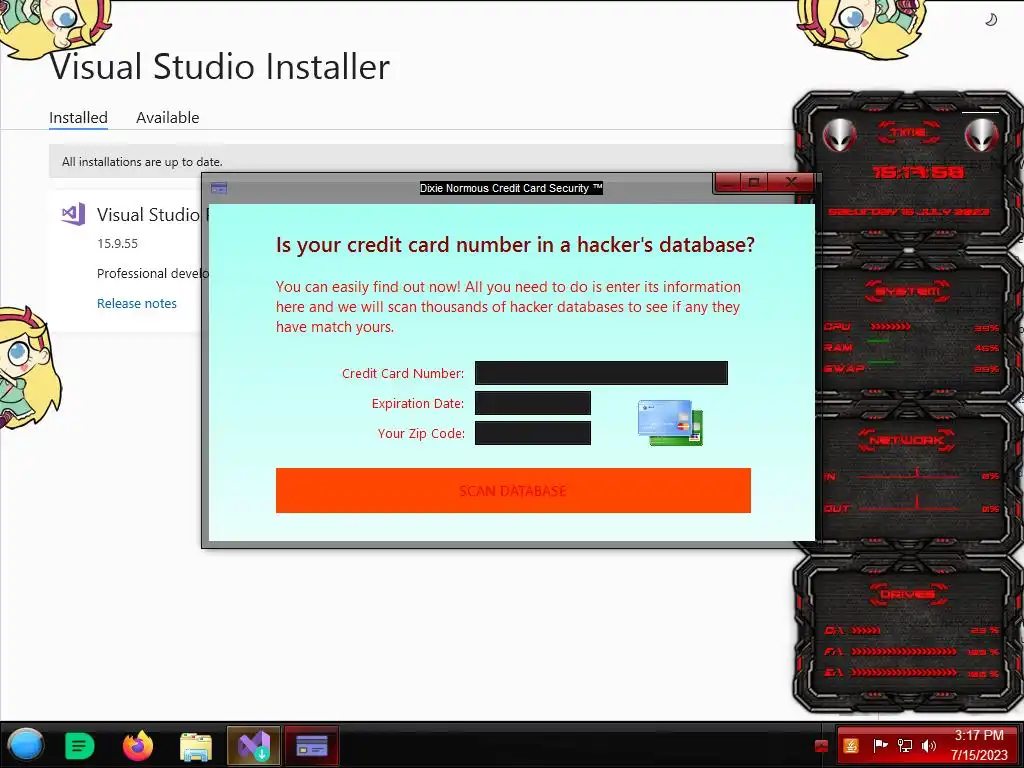Image resolution: width=1024 pixels, height=768 pixels.
Task: Click the CPU usage bar in the SYSTEM widget
Action: 890,327
